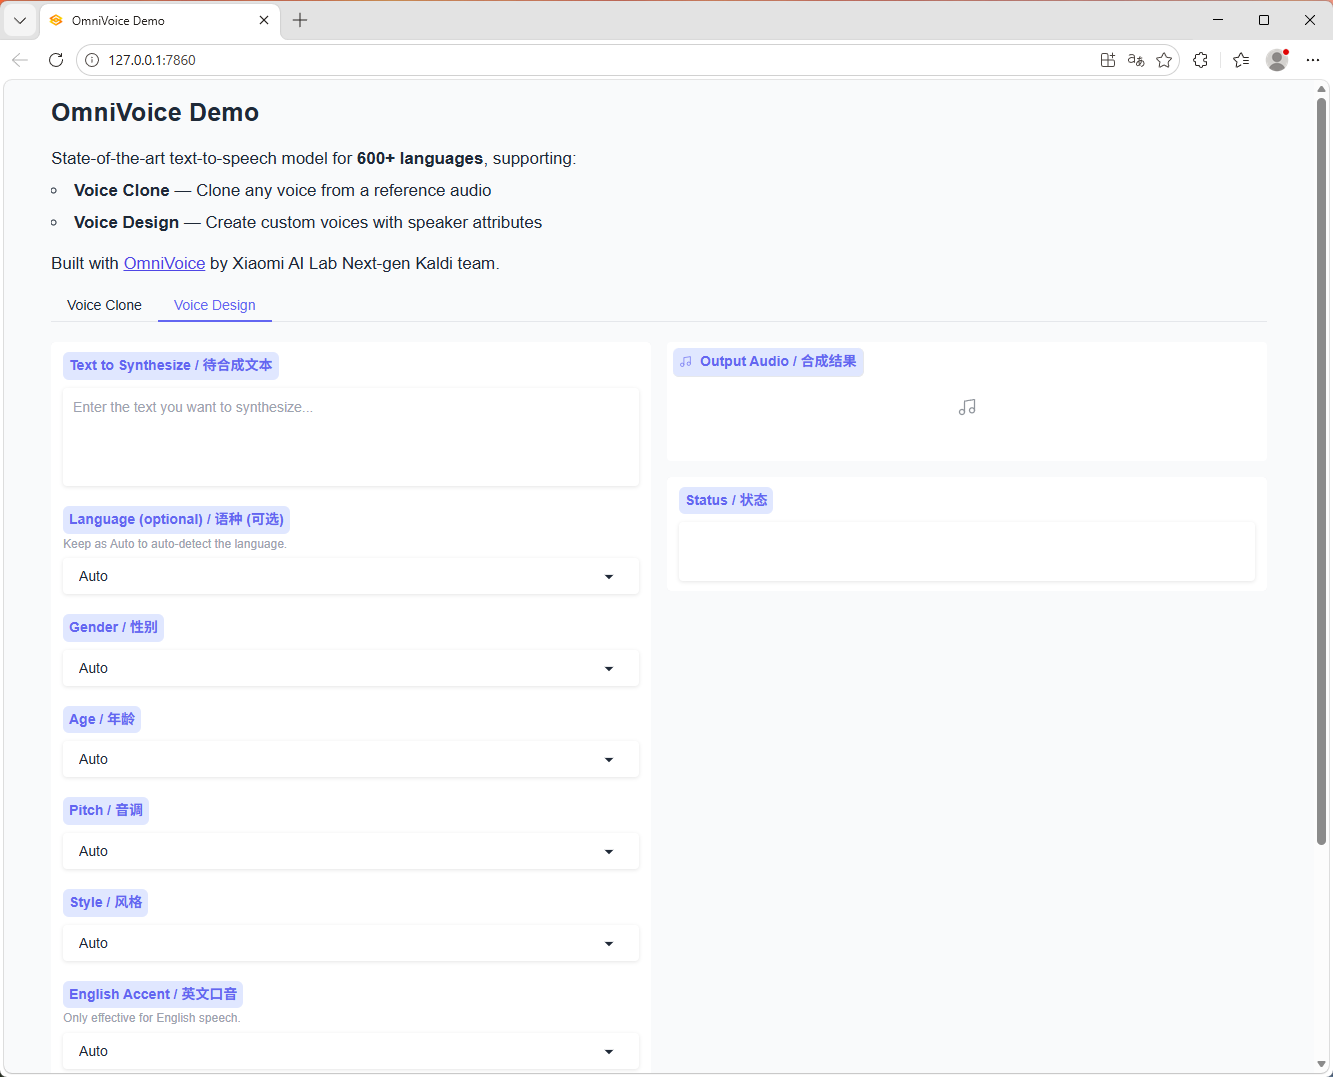Expand the Language dropdown
The height and width of the screenshot is (1077, 1333).
(x=350, y=577)
